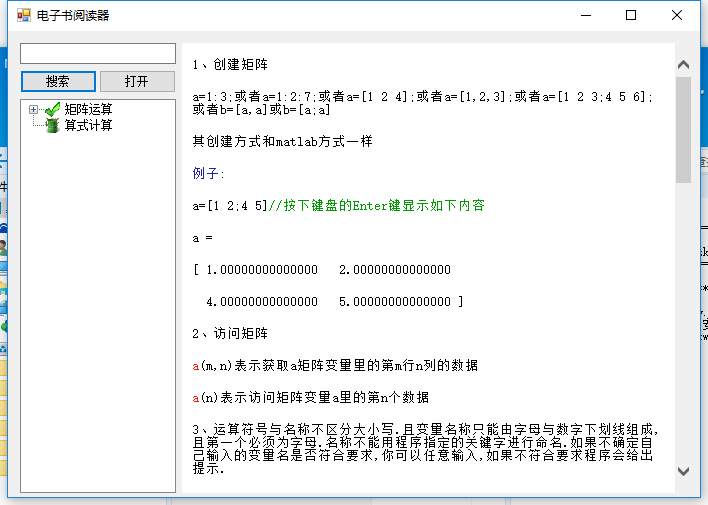This screenshot has height=505, width=708.
Task: Click the line 其创建方式和matlab方式一样
Action: coord(282,142)
